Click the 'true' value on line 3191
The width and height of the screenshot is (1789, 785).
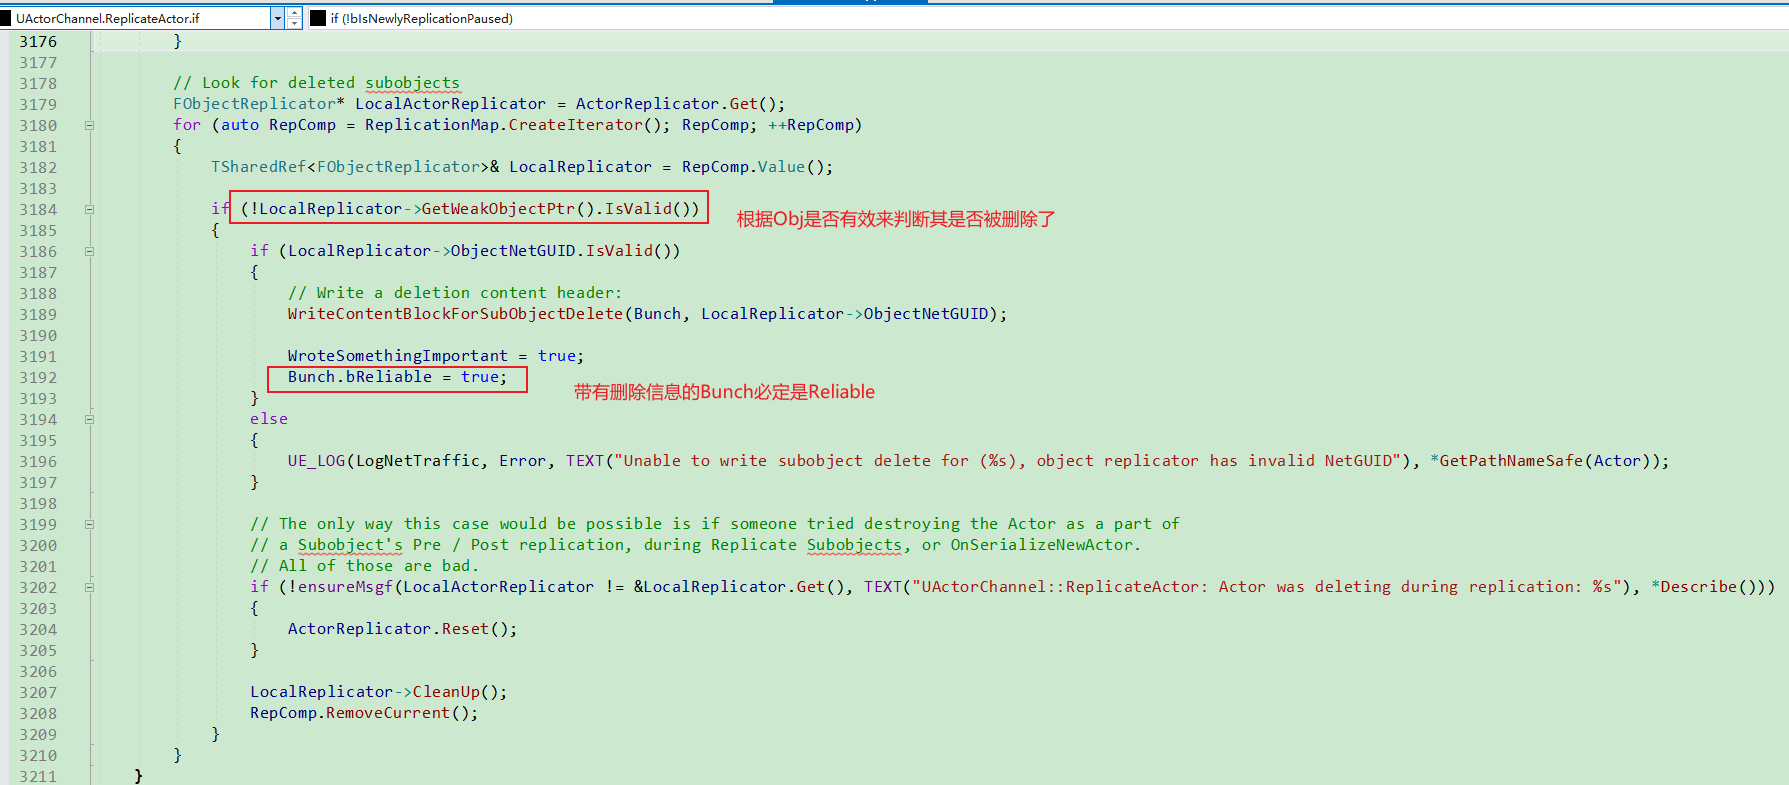click(x=557, y=356)
